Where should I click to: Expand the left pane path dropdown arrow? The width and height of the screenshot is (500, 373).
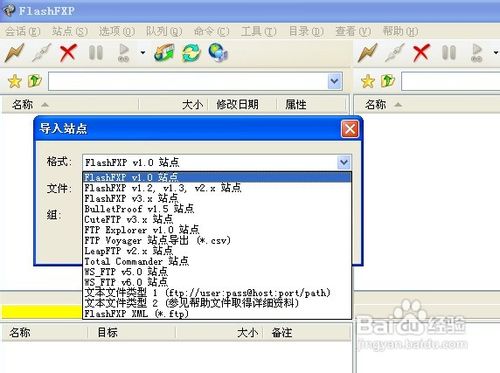[x=335, y=81]
